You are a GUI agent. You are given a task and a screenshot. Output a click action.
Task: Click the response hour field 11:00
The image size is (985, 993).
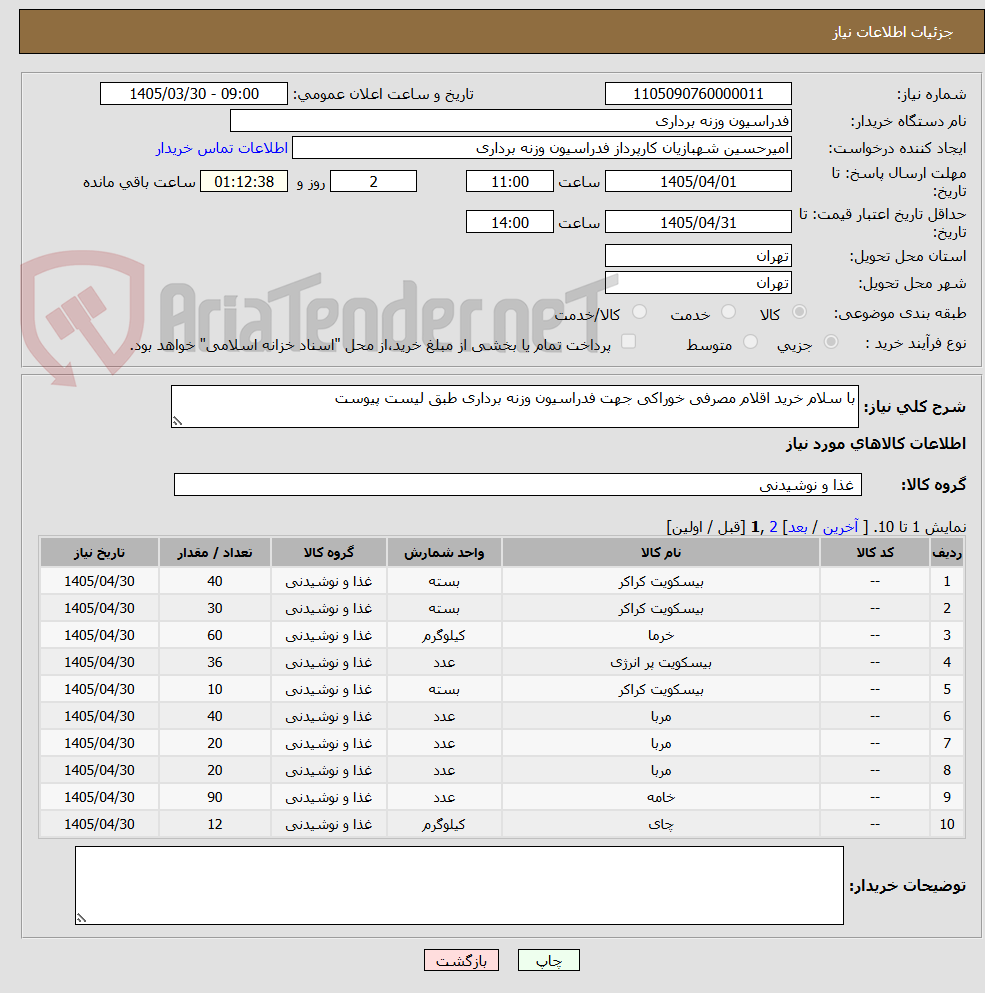pos(510,182)
